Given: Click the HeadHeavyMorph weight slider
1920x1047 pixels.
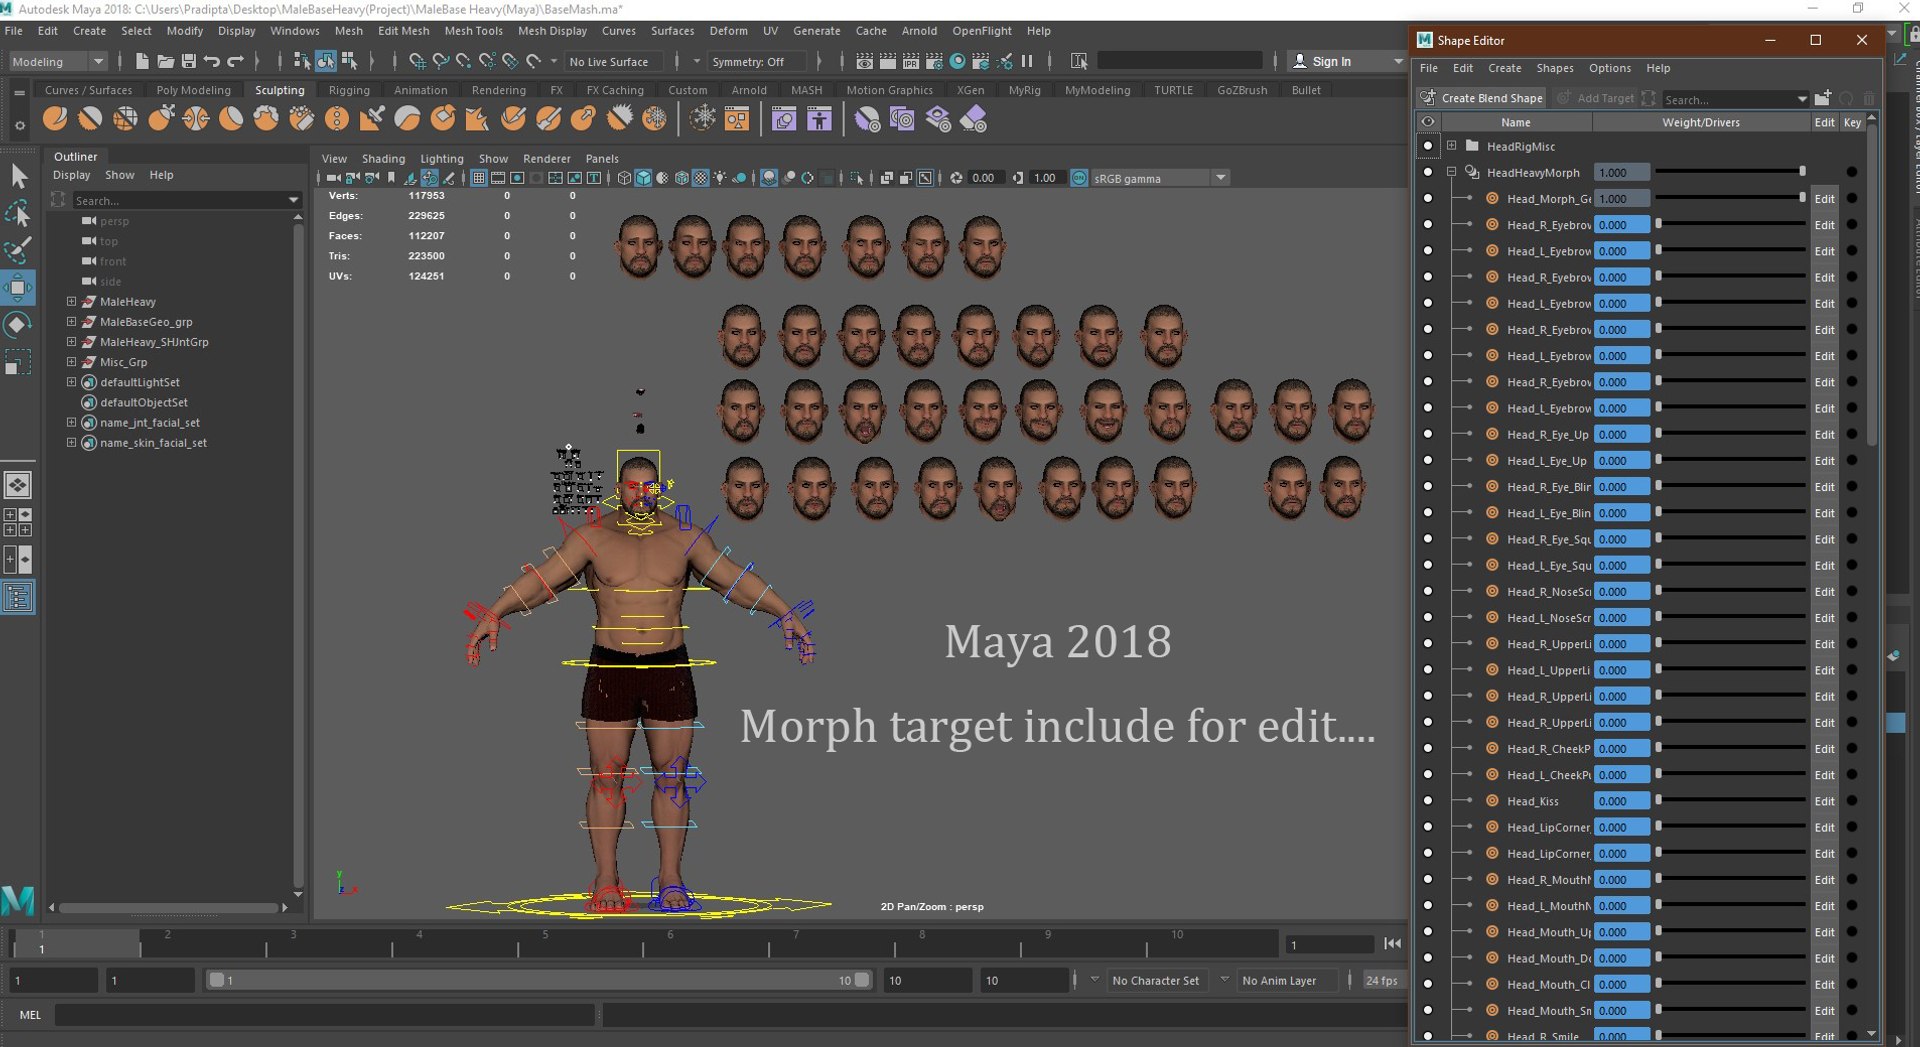Looking at the screenshot, I should pos(1730,172).
